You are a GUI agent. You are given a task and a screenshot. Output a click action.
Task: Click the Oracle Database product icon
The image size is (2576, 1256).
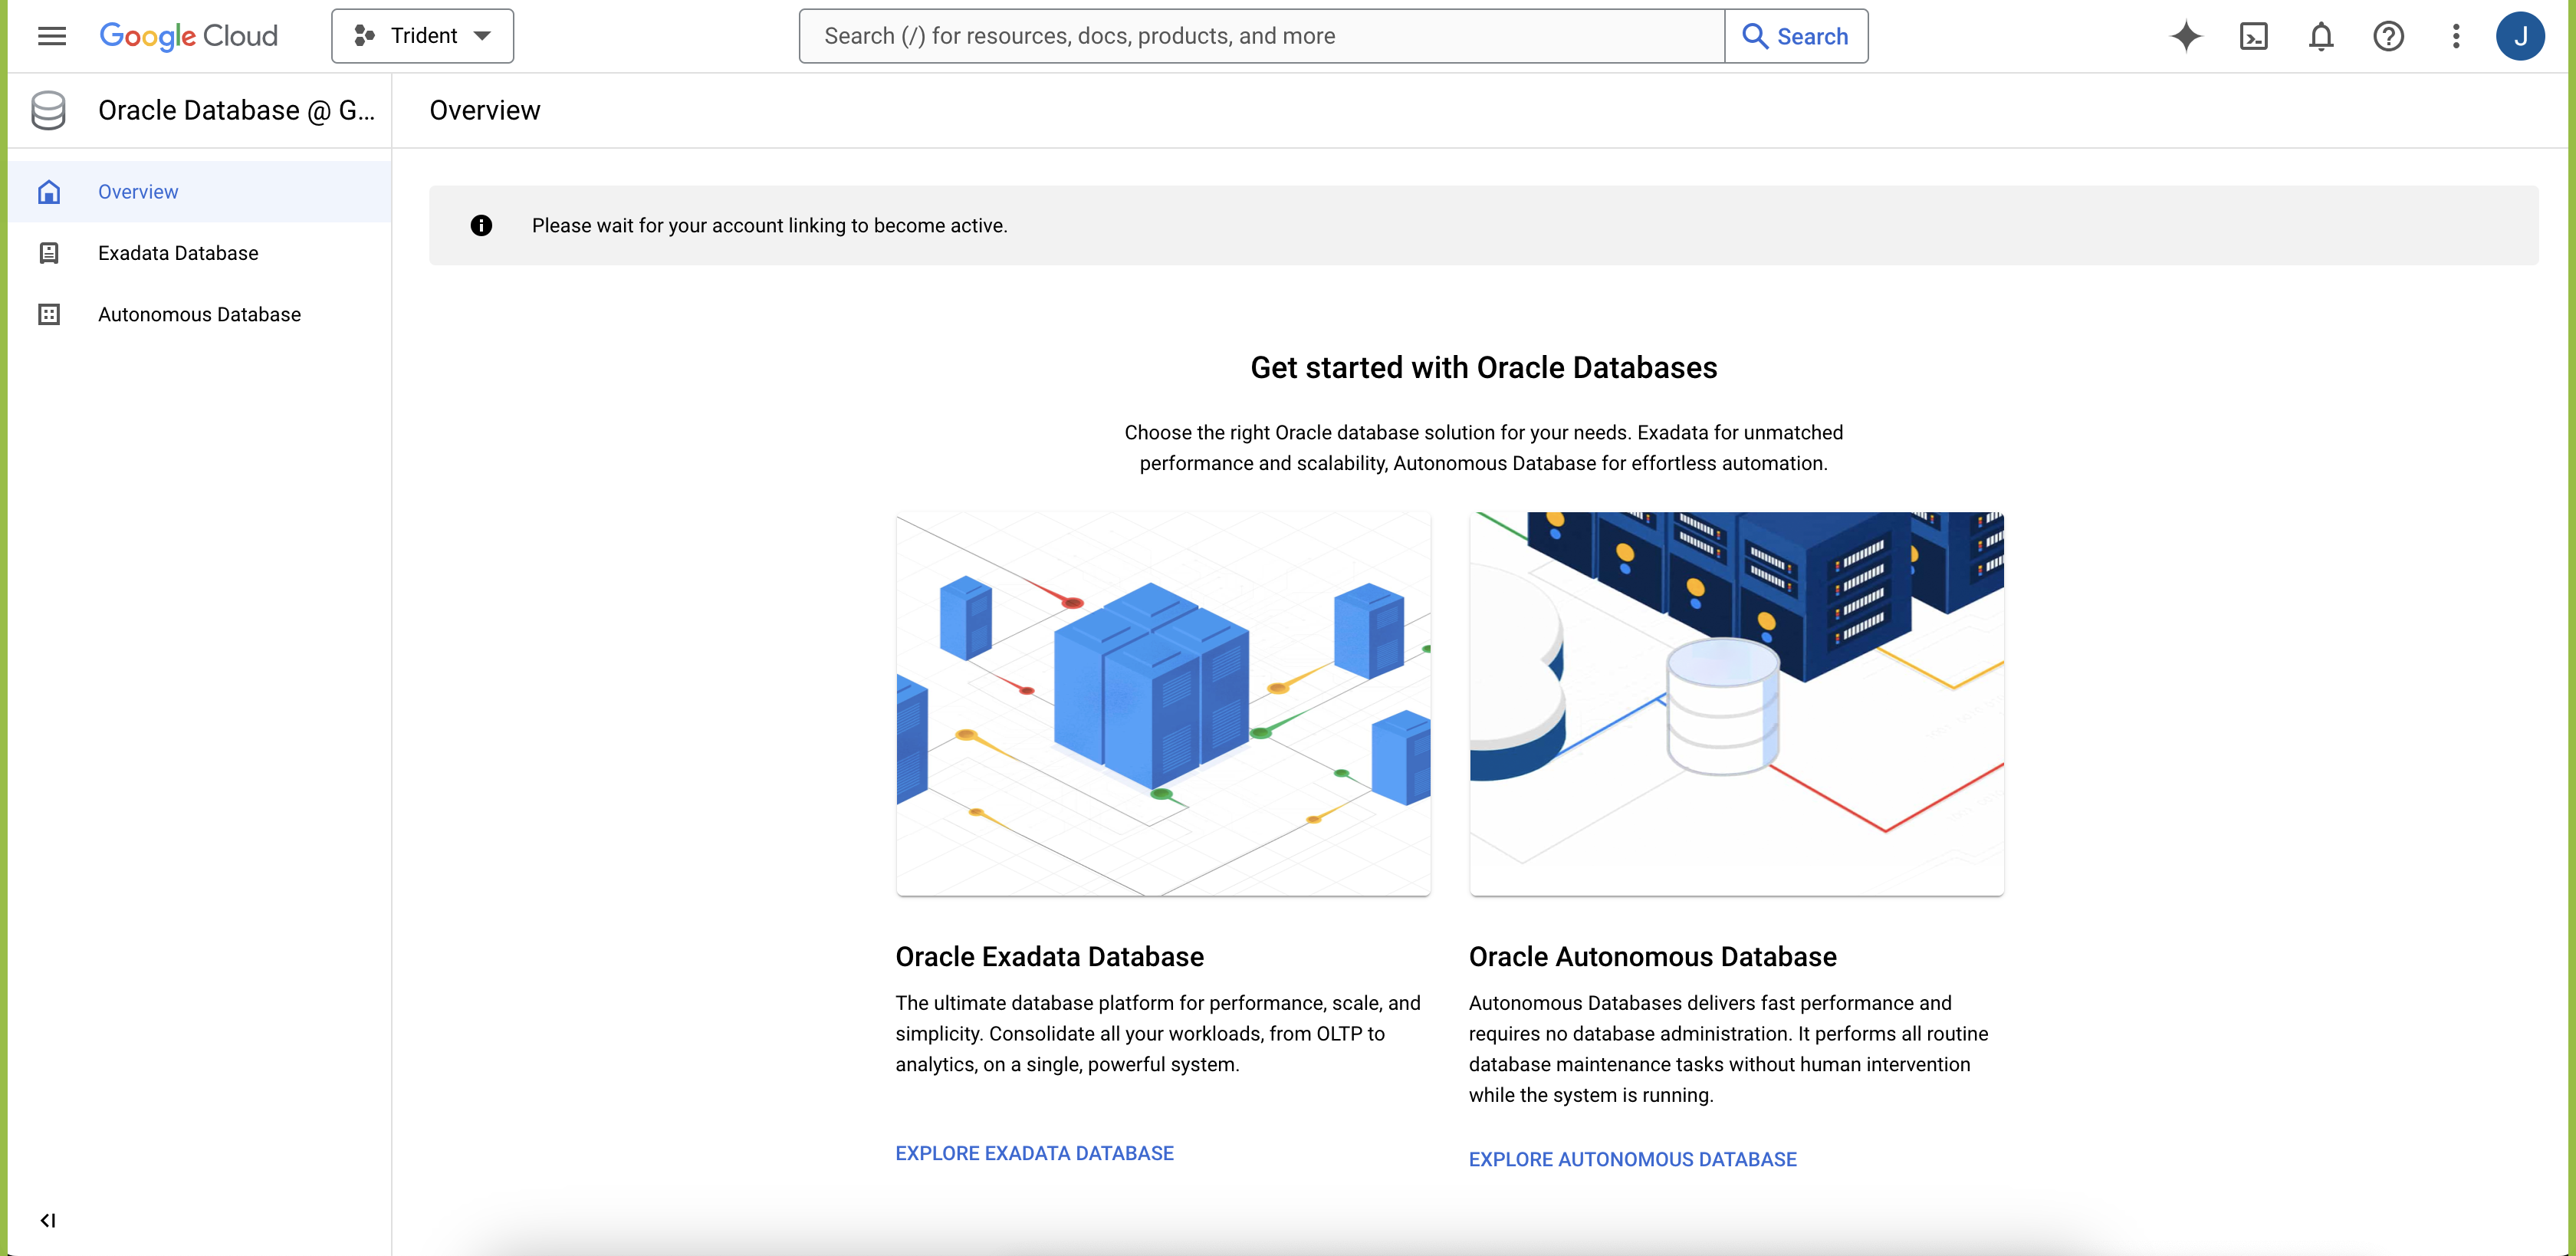click(x=48, y=110)
